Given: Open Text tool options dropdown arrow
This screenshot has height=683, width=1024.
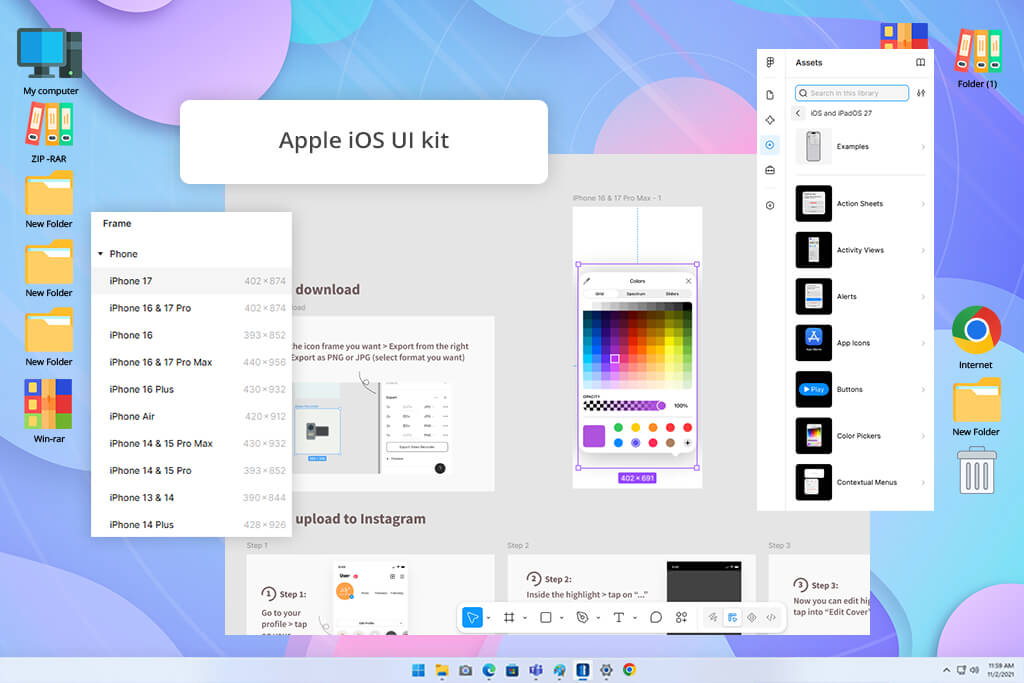Looking at the screenshot, I should pos(635,618).
